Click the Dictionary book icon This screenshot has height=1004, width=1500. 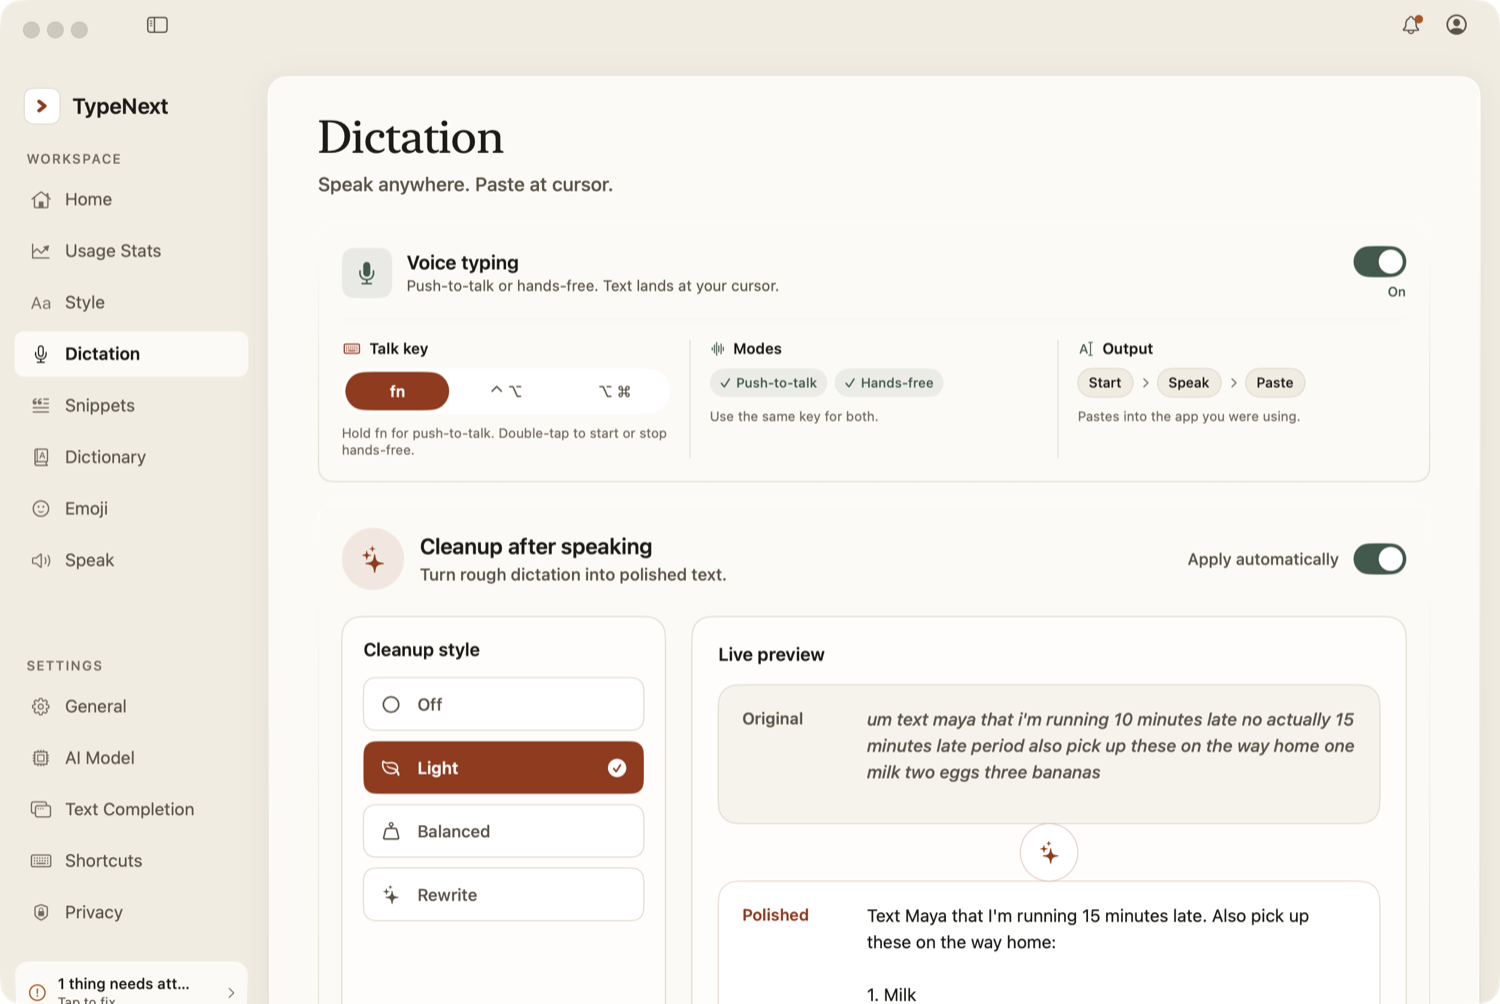(x=41, y=457)
